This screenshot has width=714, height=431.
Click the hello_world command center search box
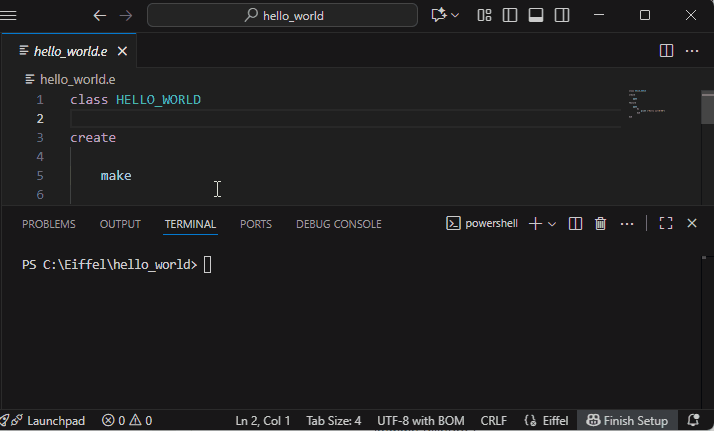(x=282, y=15)
